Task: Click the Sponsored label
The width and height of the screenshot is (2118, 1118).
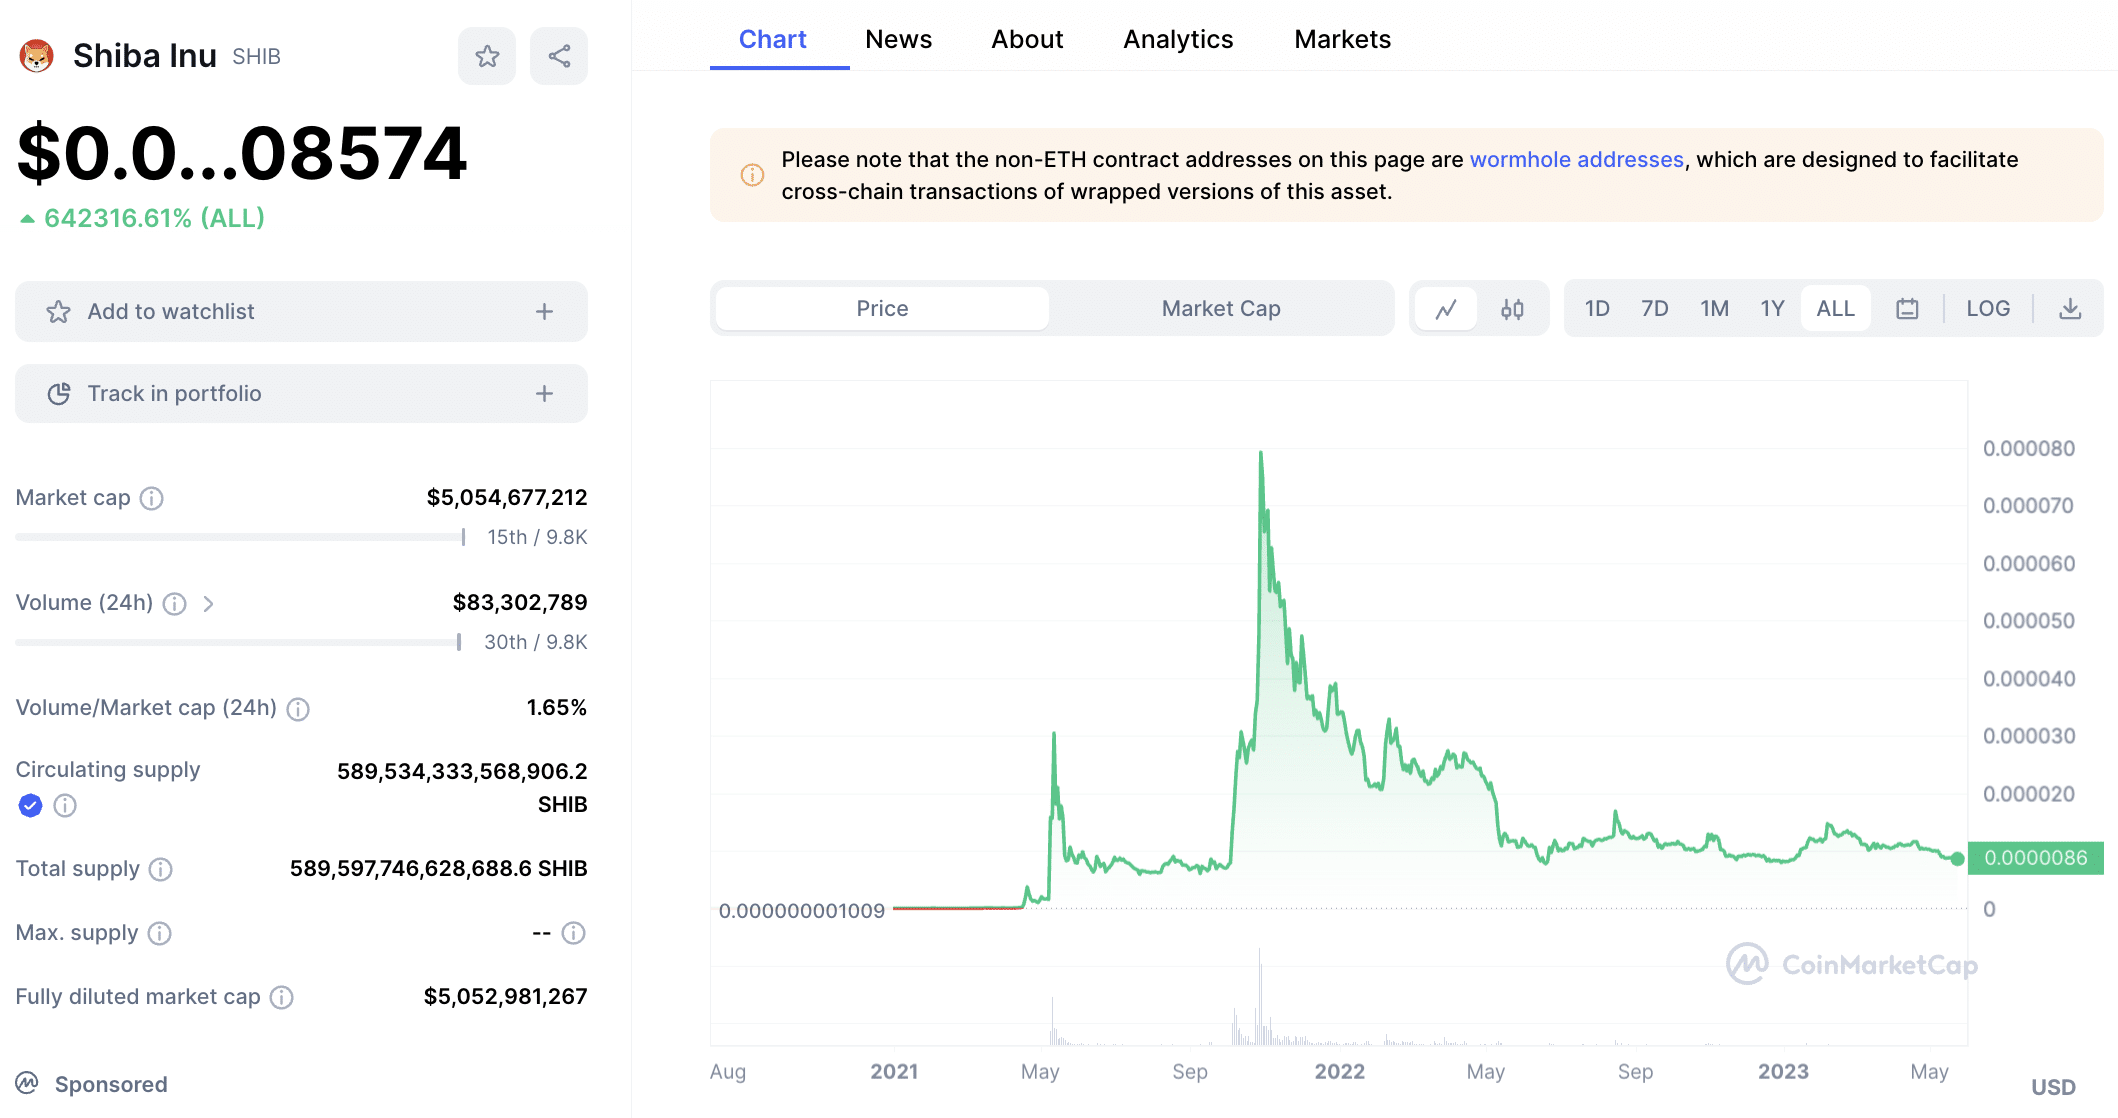Action: 111,1084
